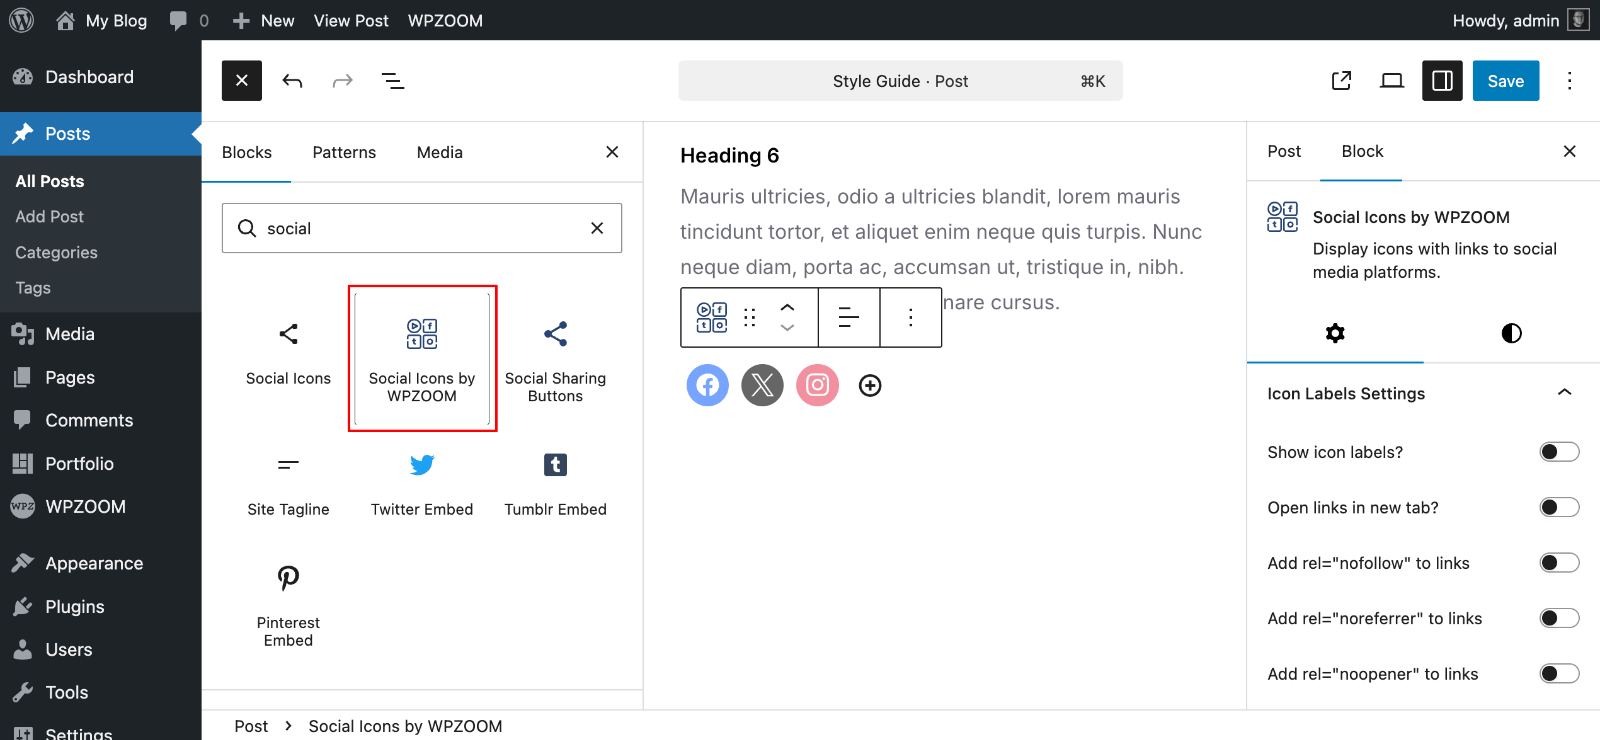Image resolution: width=1600 pixels, height=740 pixels.
Task: Close the block inserter with X toggle
Action: tap(242, 81)
